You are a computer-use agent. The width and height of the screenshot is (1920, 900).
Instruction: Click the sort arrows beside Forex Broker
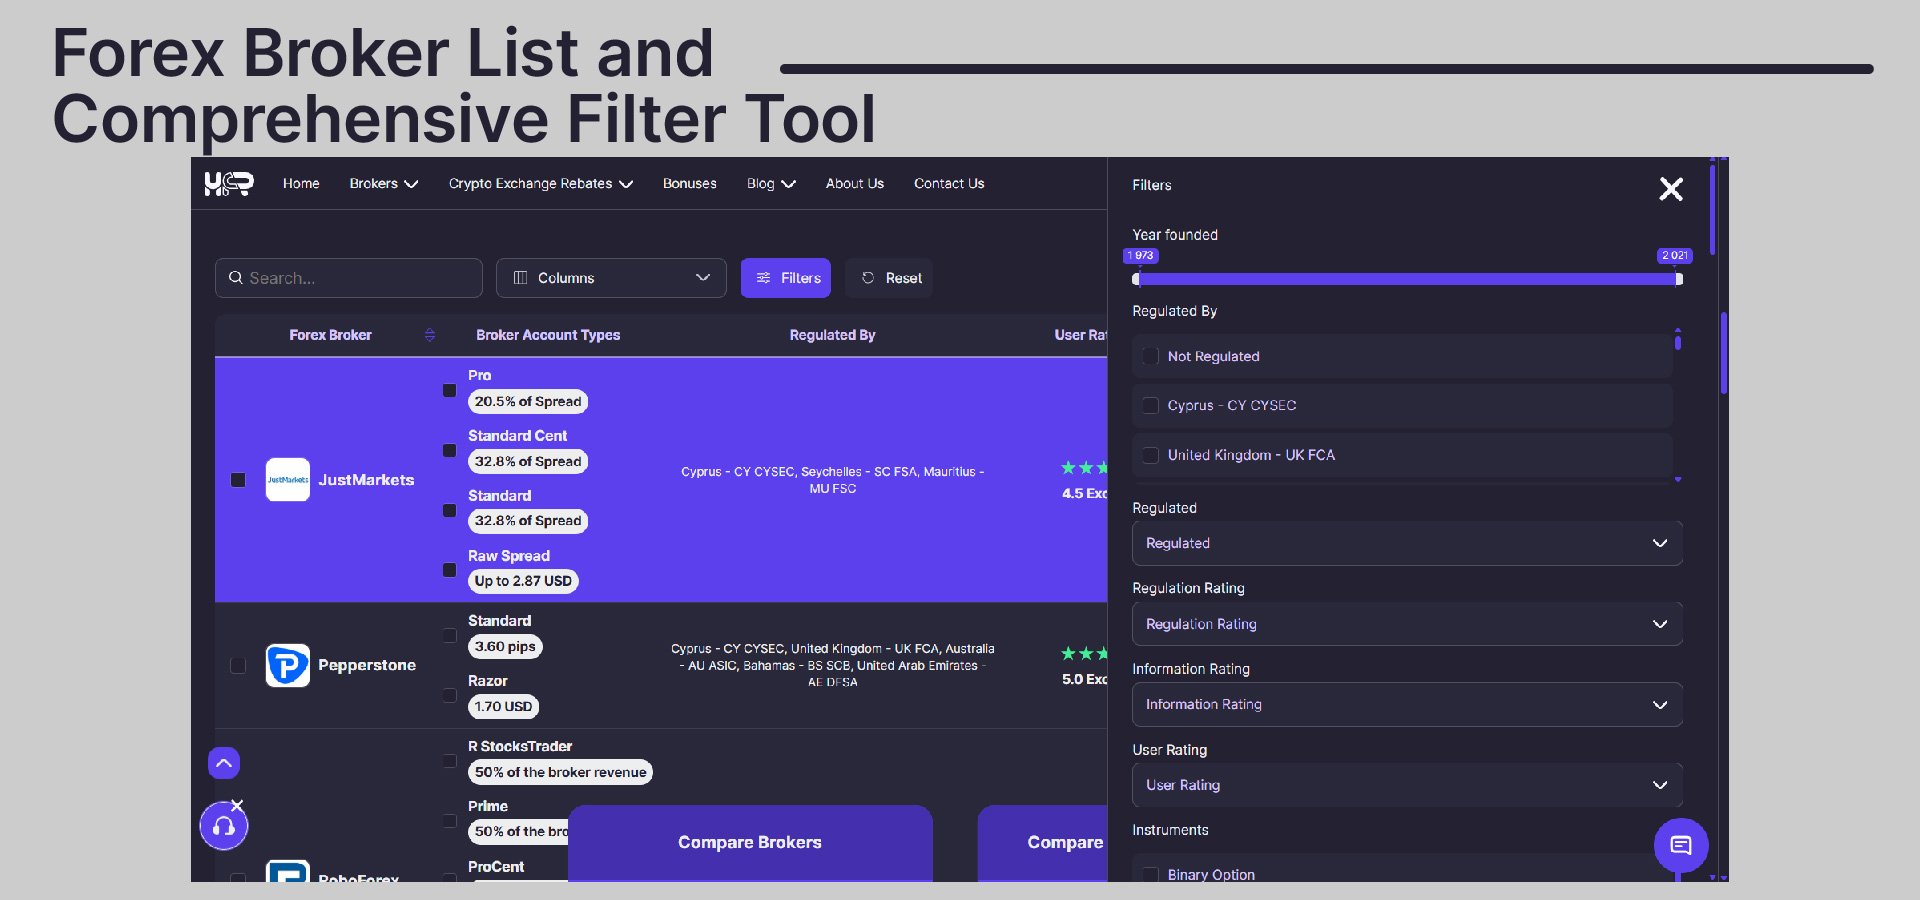430,335
